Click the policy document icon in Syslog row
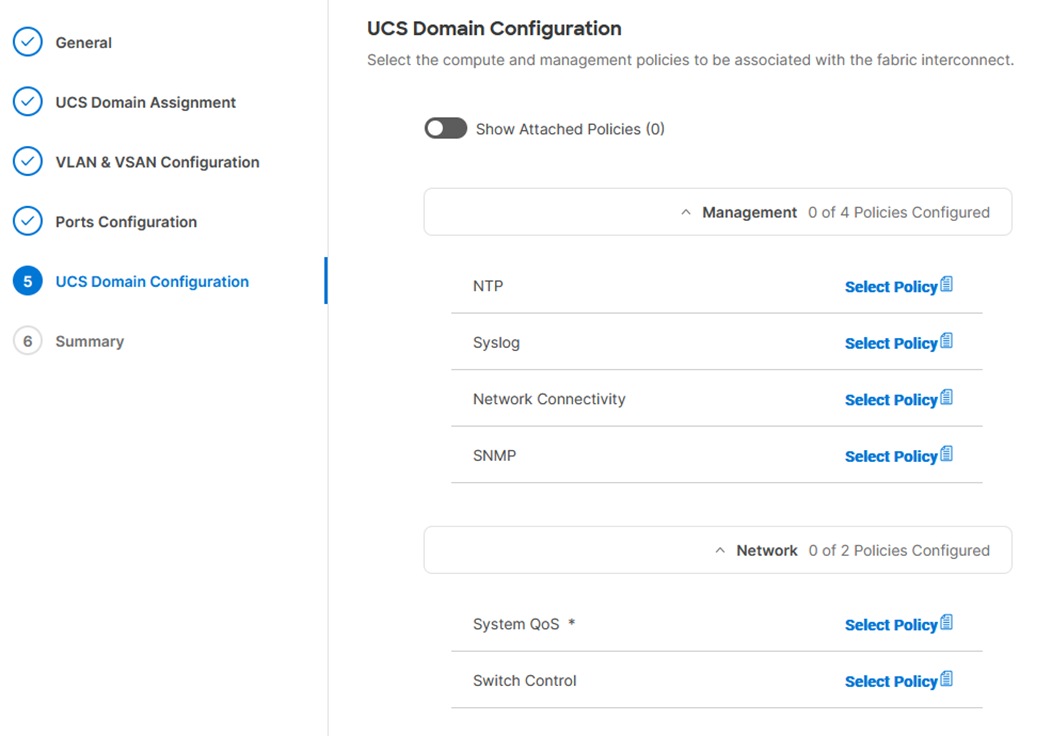 [x=947, y=341]
